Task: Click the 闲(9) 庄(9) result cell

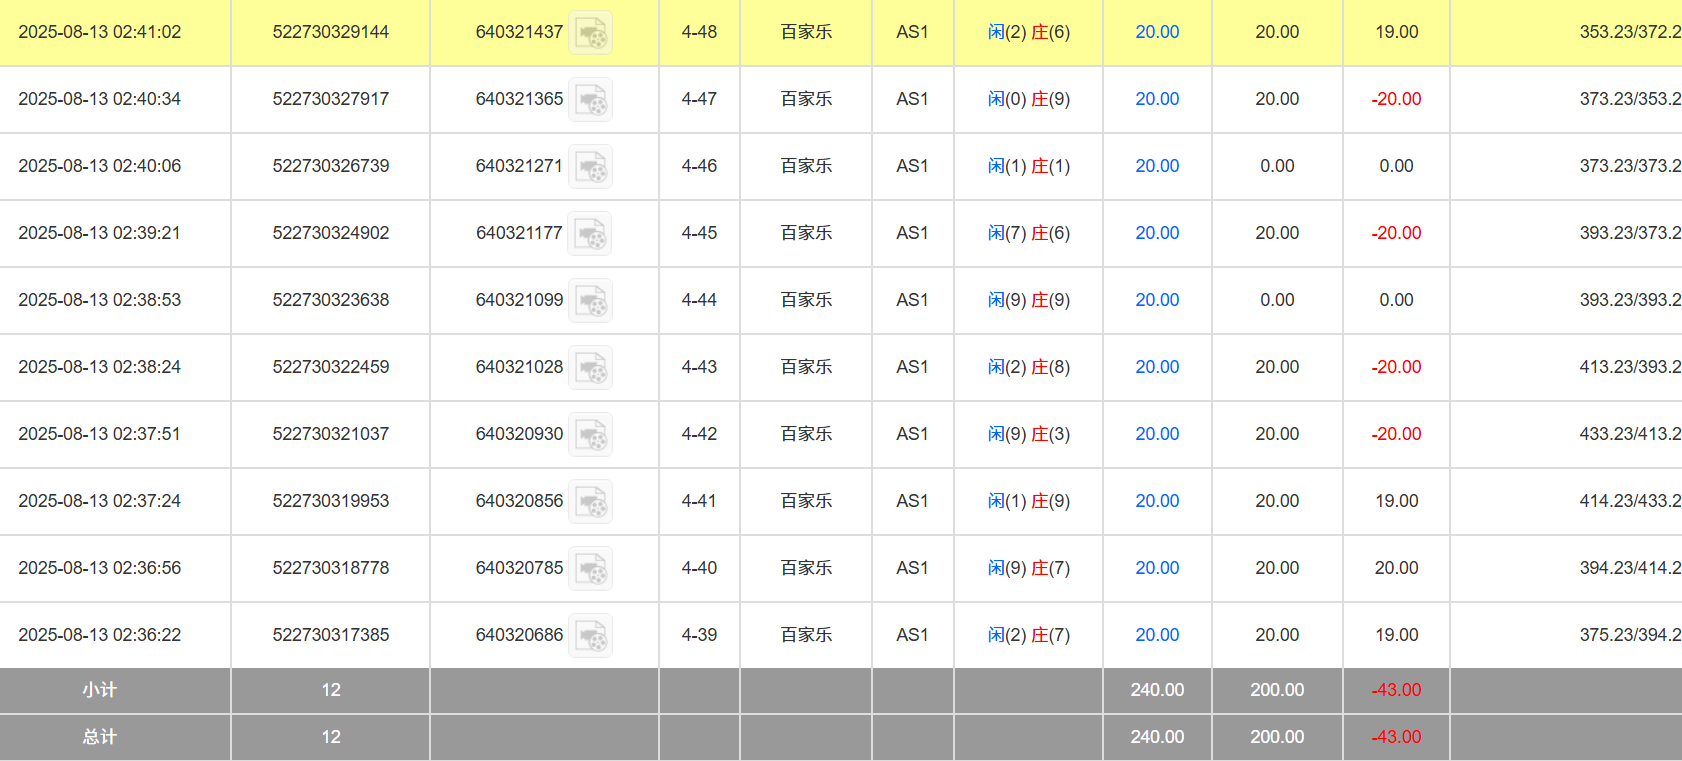Action: 1028,300
